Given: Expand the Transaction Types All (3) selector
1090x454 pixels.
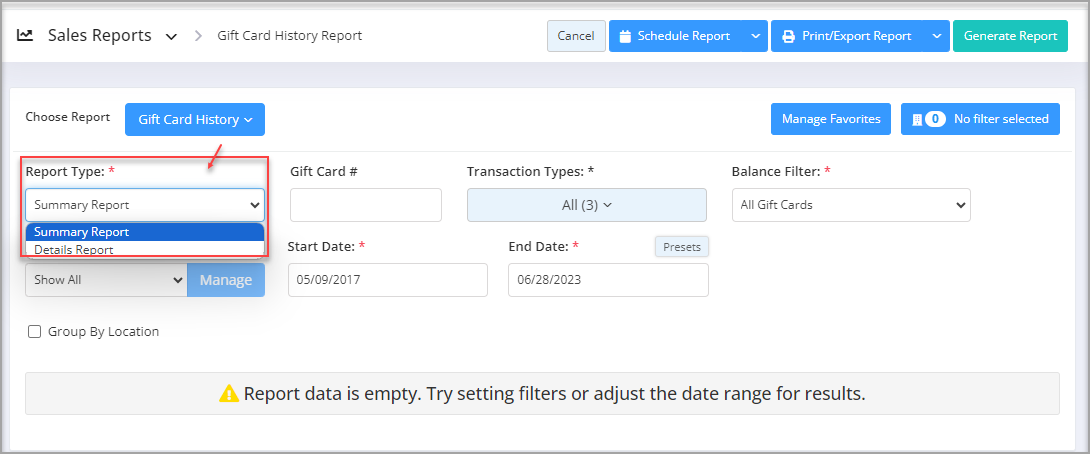Looking at the screenshot, I should [x=587, y=205].
